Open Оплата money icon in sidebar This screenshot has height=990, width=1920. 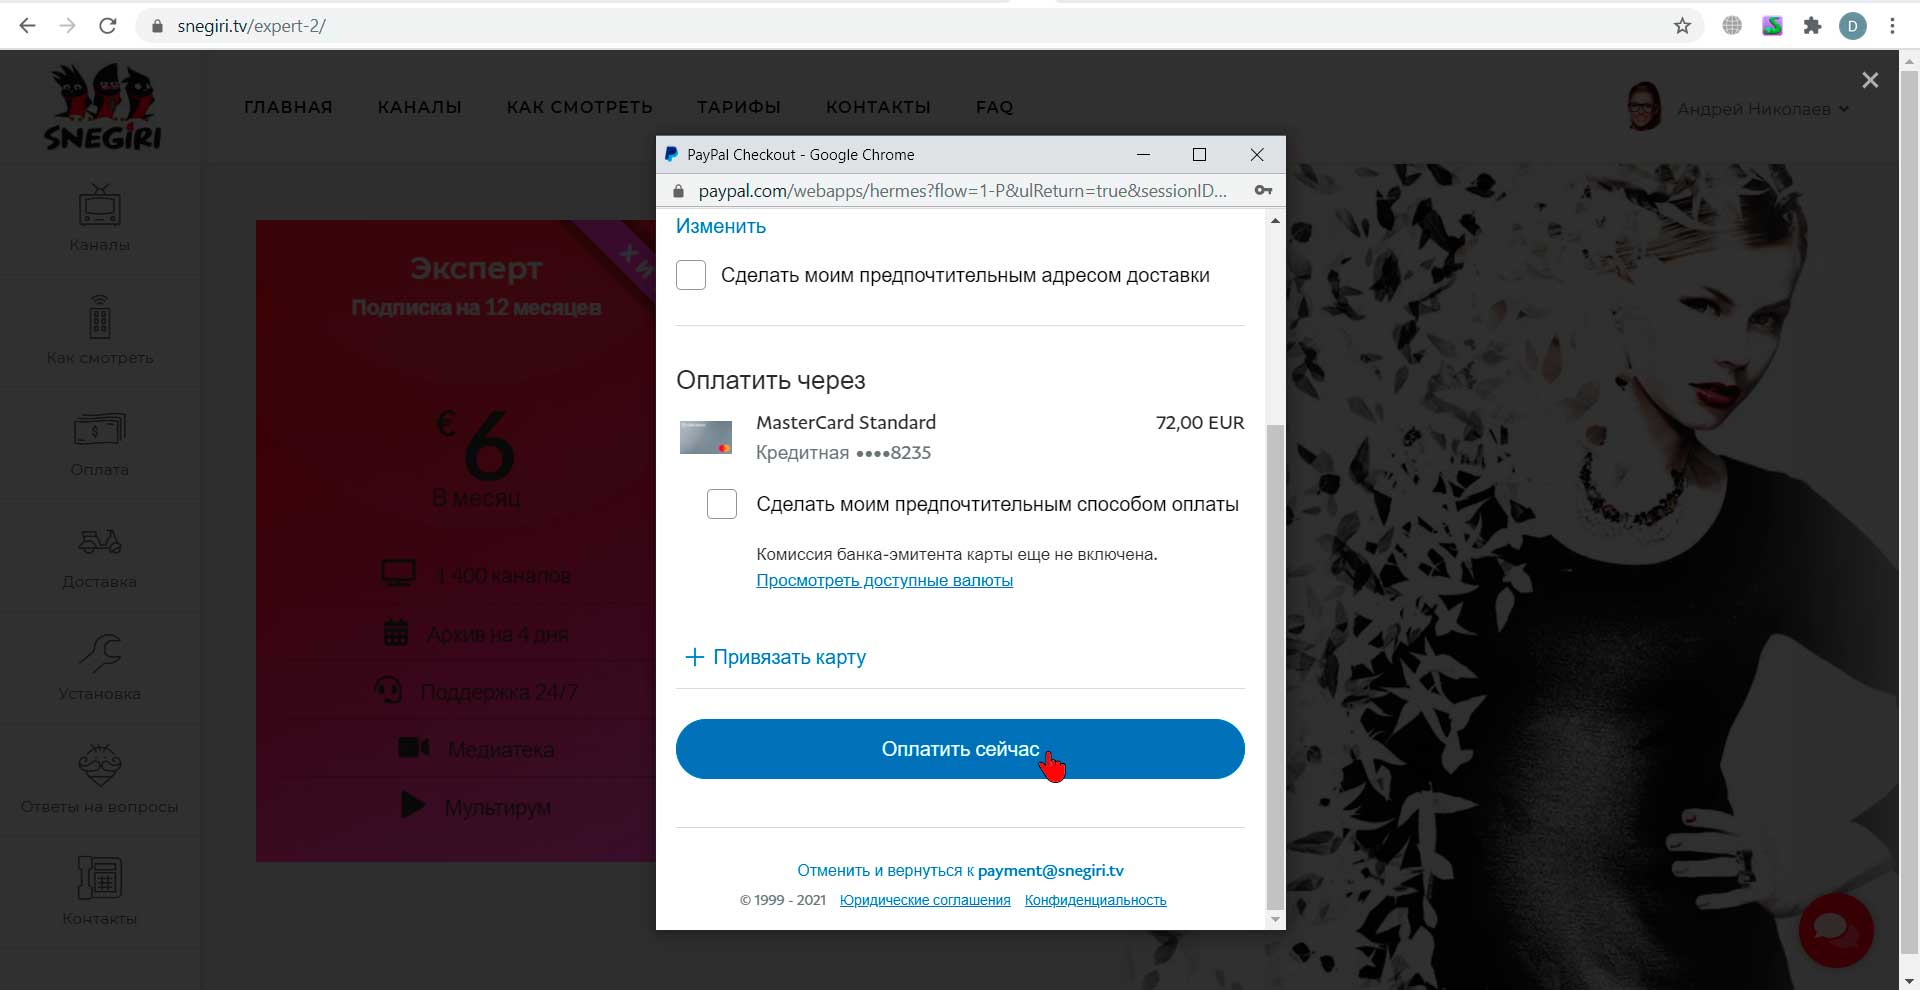(x=100, y=429)
